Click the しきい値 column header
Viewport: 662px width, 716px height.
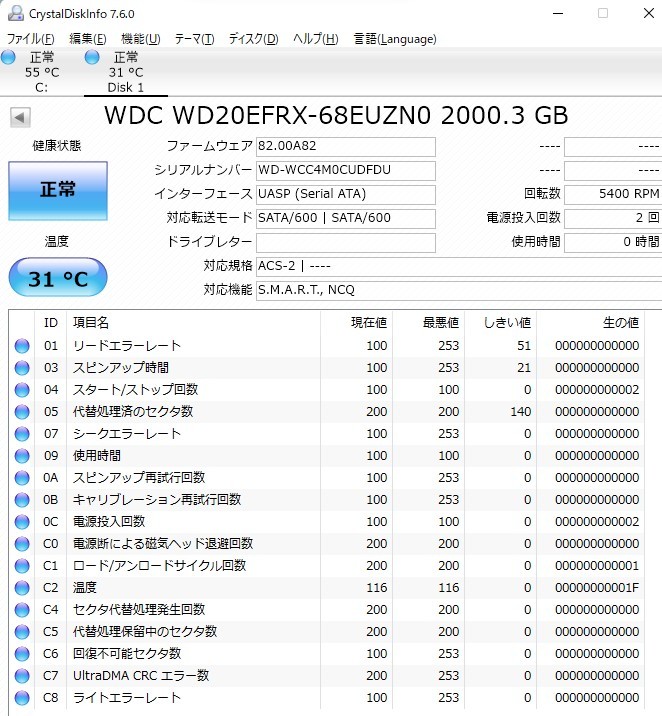[x=507, y=323]
